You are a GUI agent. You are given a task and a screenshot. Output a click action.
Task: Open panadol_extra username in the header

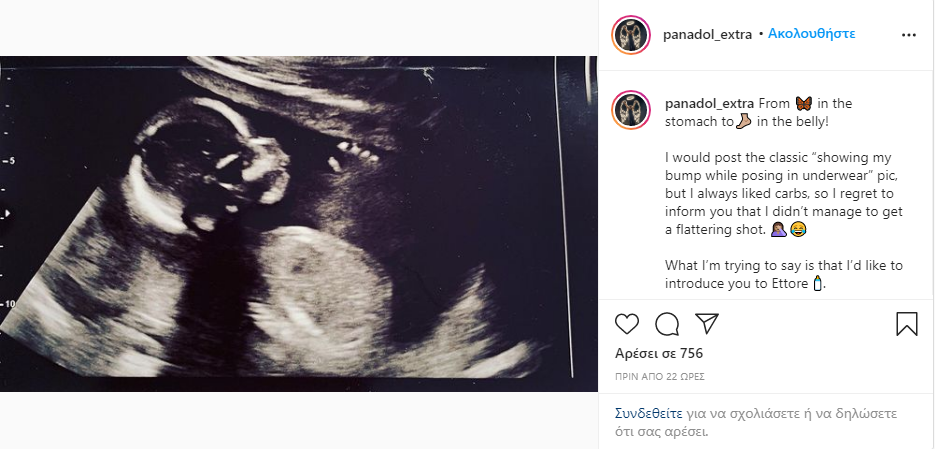pyautogui.click(x=708, y=34)
